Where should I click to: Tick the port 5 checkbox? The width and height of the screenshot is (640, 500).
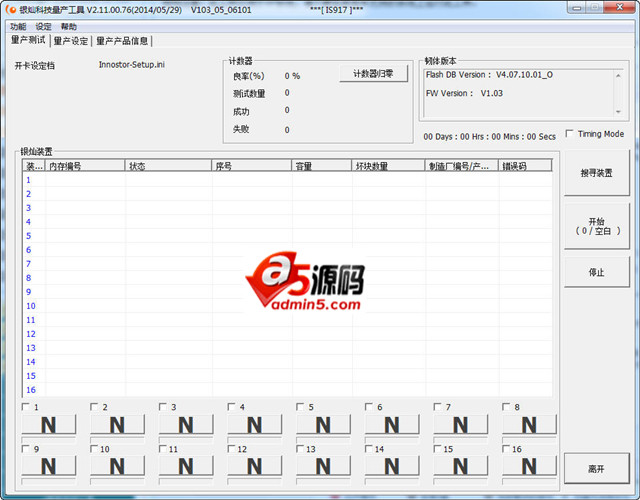300,407
